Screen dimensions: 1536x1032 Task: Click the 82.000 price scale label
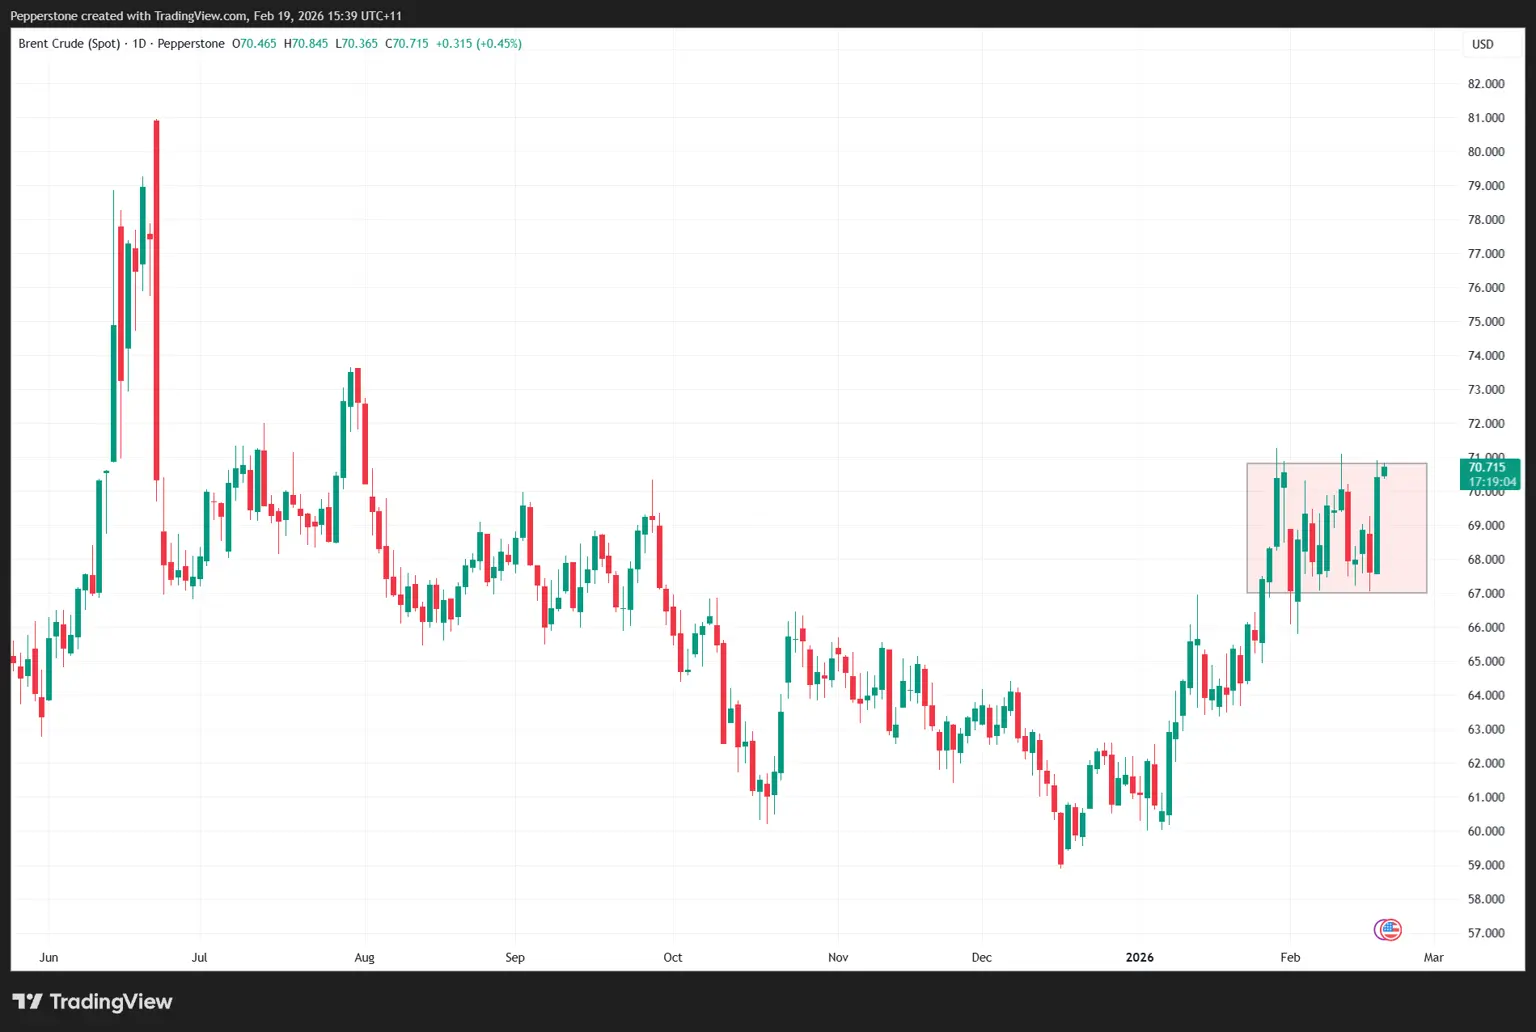(x=1486, y=84)
